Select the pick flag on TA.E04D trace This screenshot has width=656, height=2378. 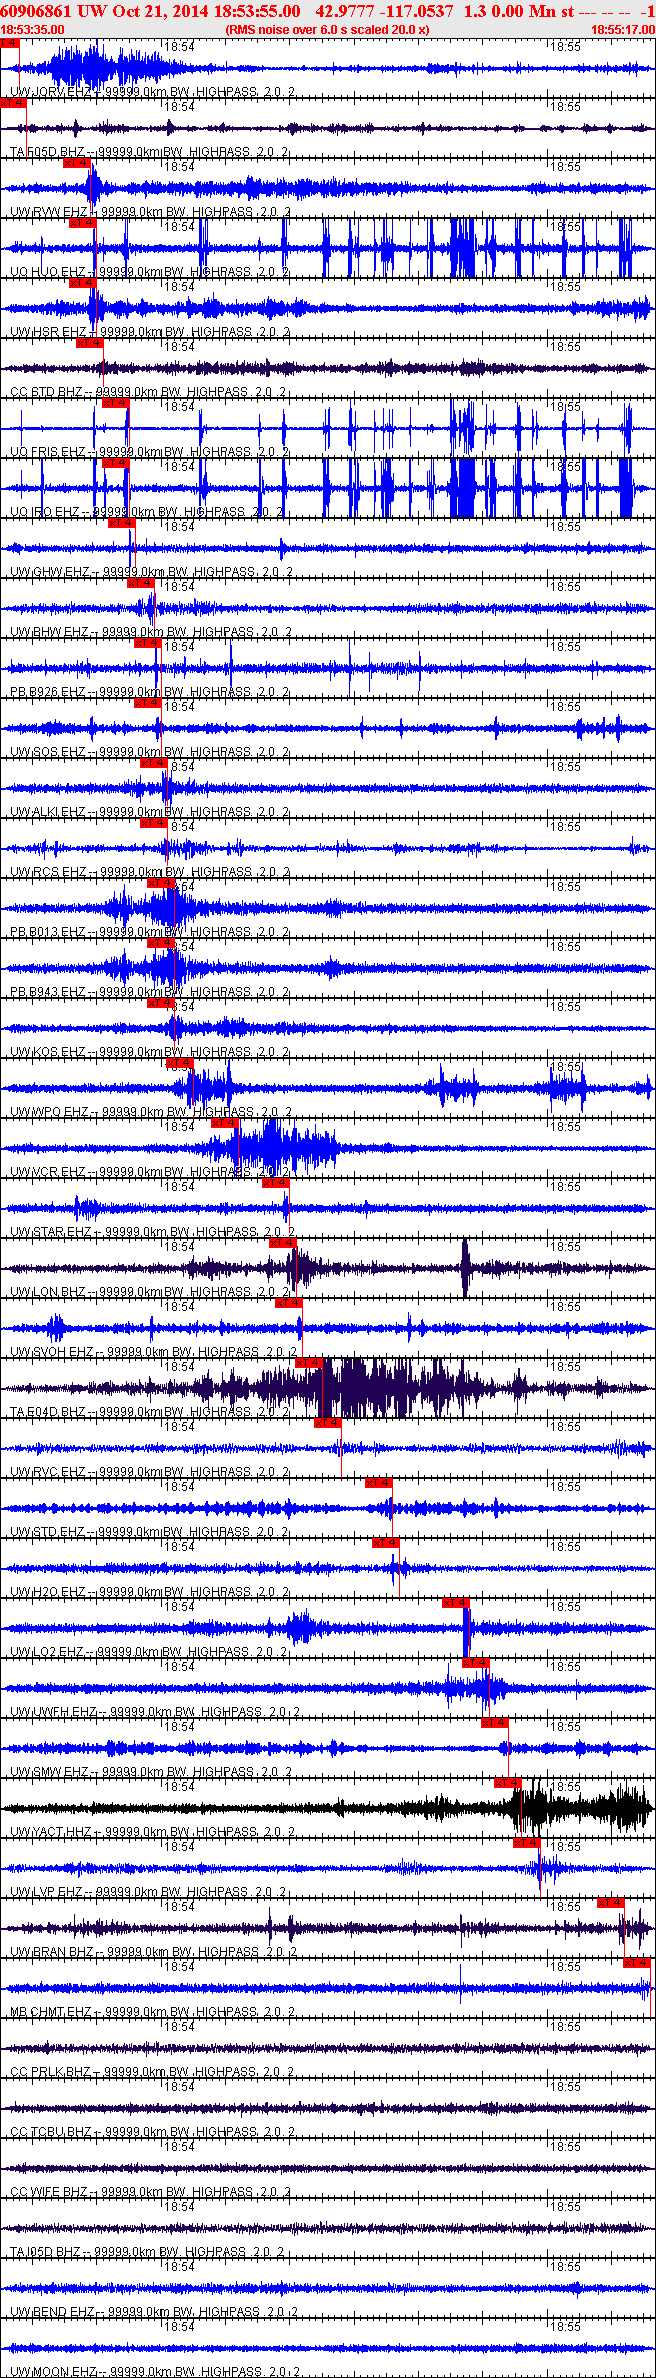click(x=308, y=1363)
